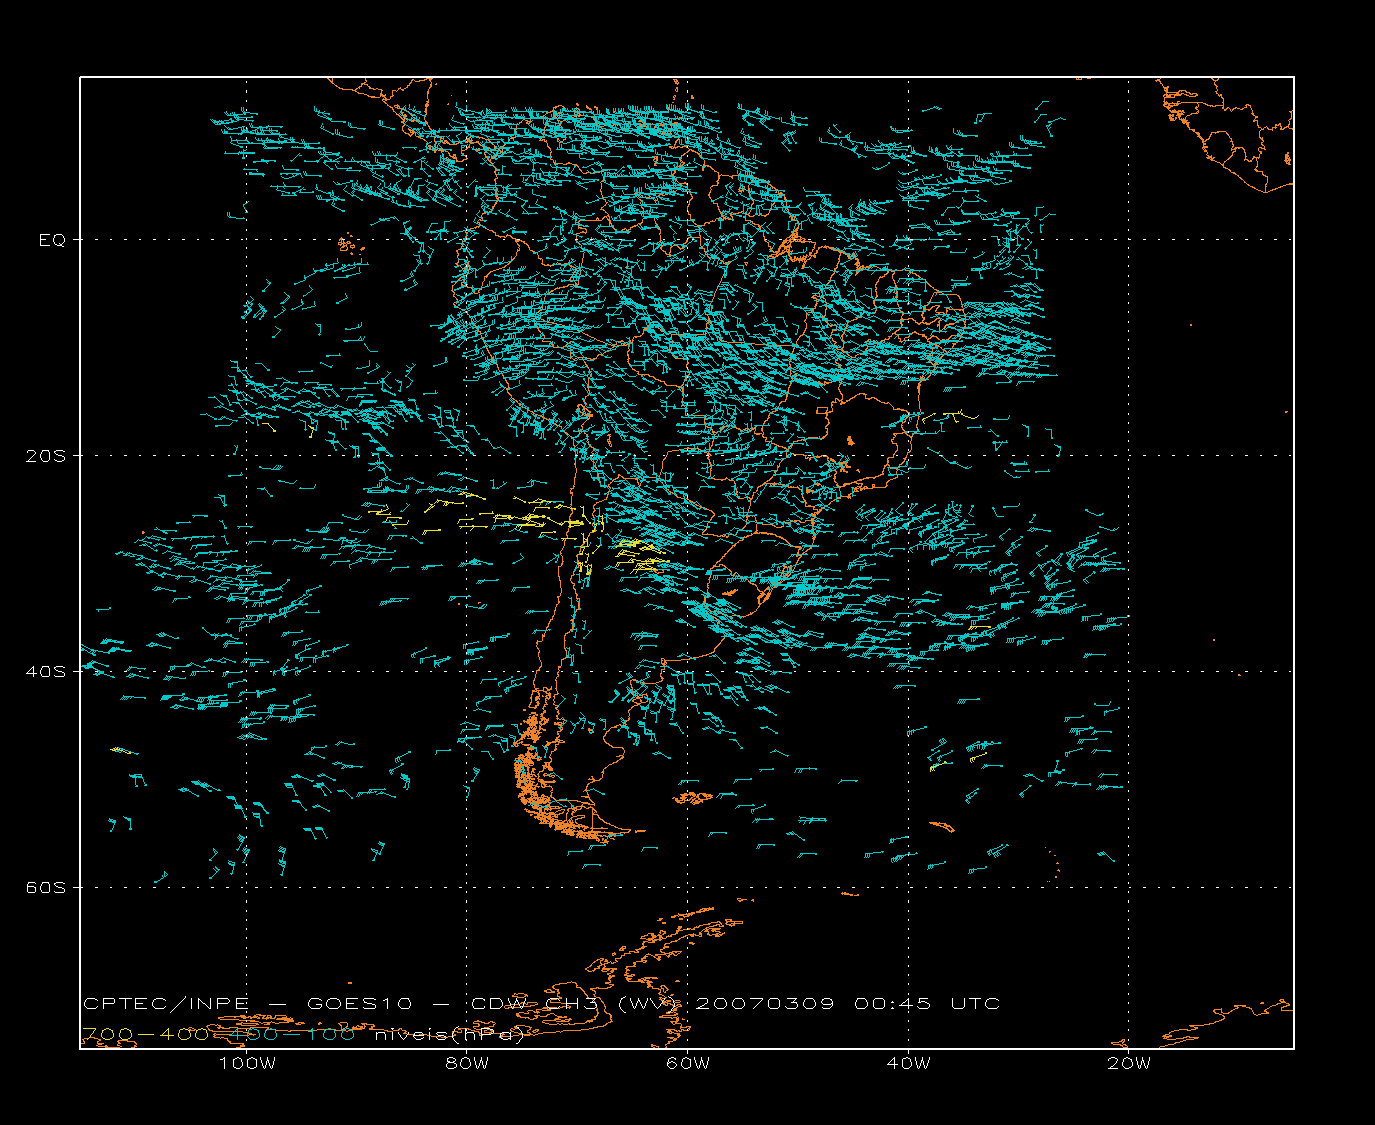The width and height of the screenshot is (1375, 1125).
Task: Click the "20S" latitude axis label
Action: [x=45, y=456]
